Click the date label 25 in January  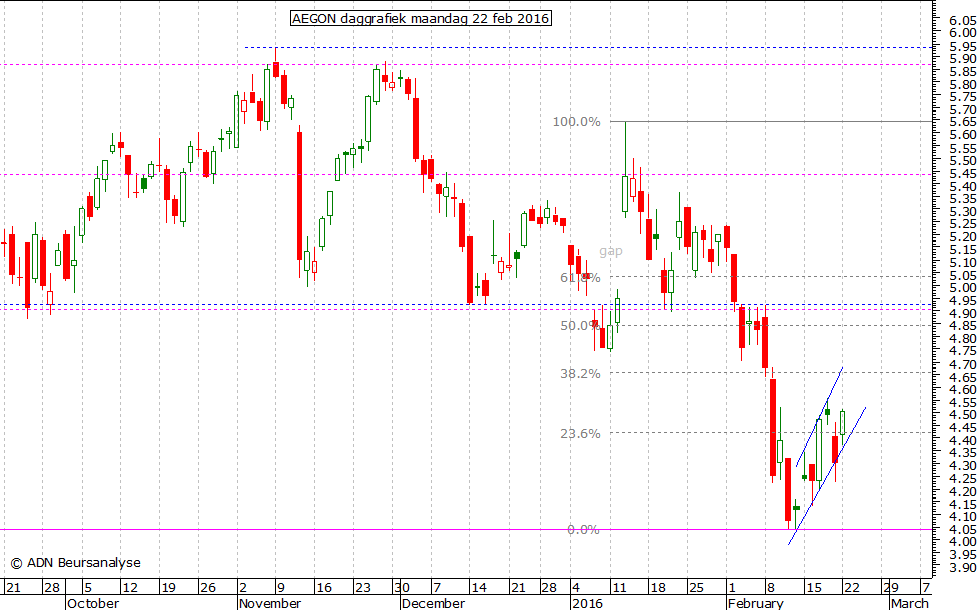pos(696,588)
